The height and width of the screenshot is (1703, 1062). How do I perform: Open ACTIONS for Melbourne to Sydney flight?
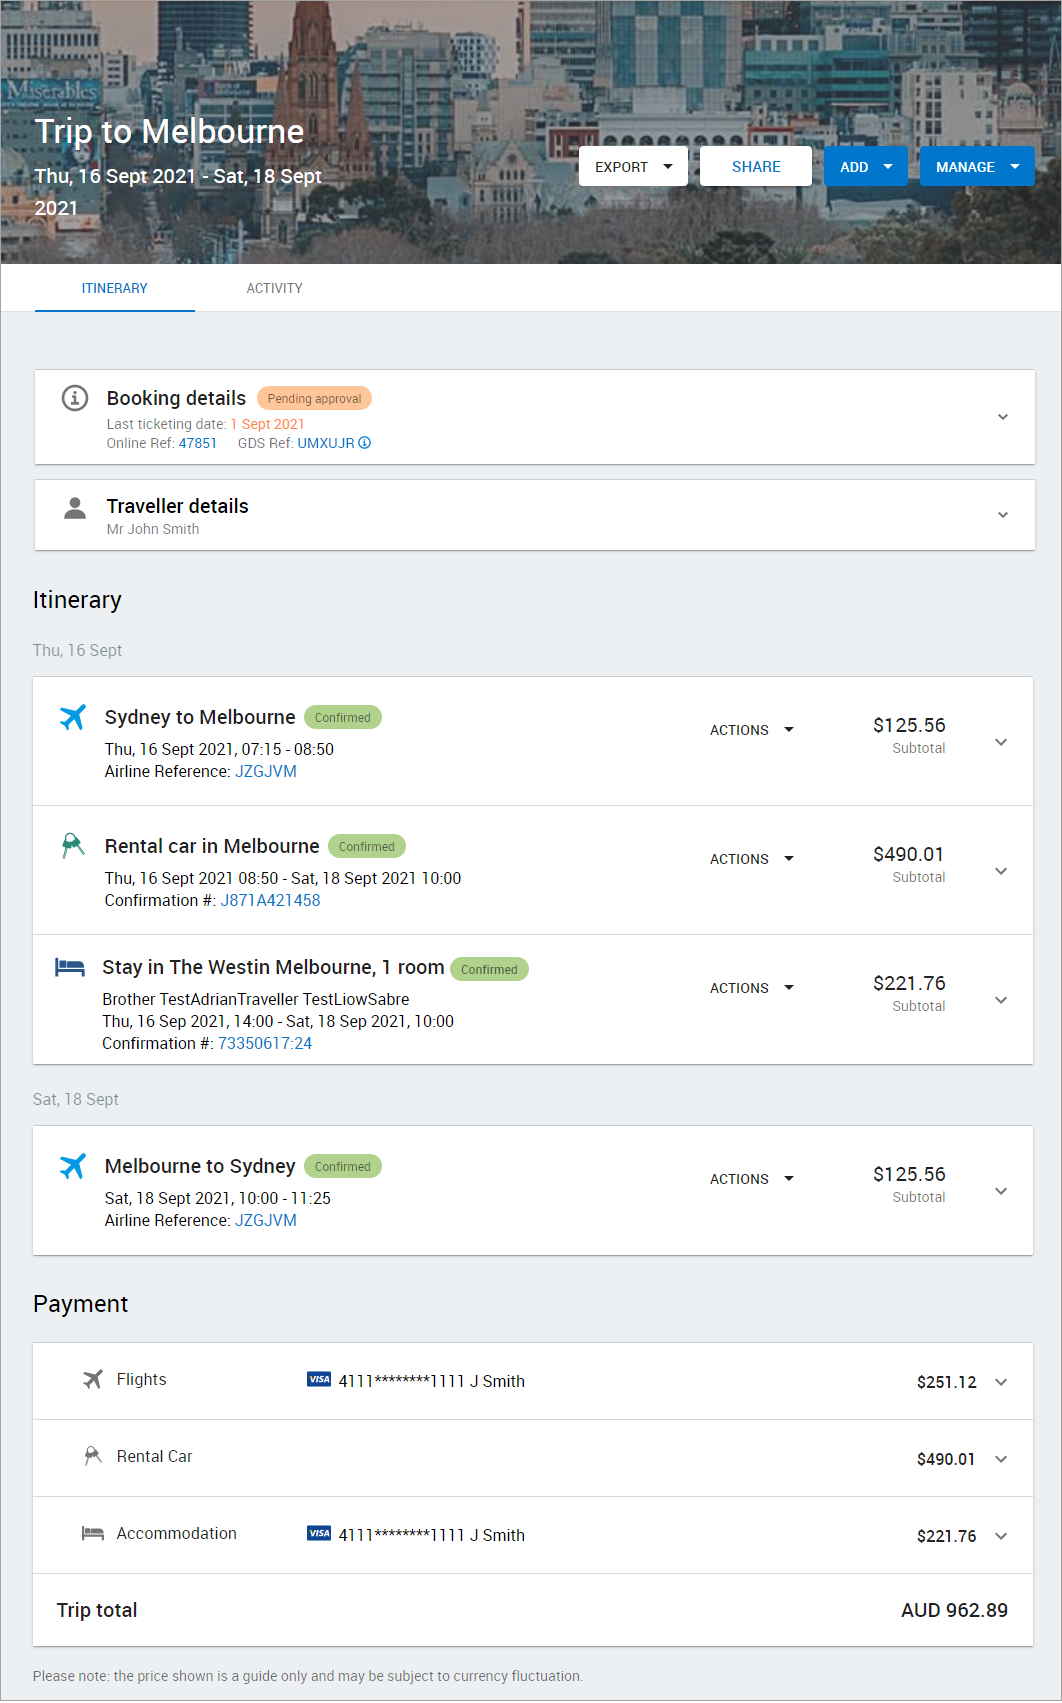pyautogui.click(x=752, y=1179)
